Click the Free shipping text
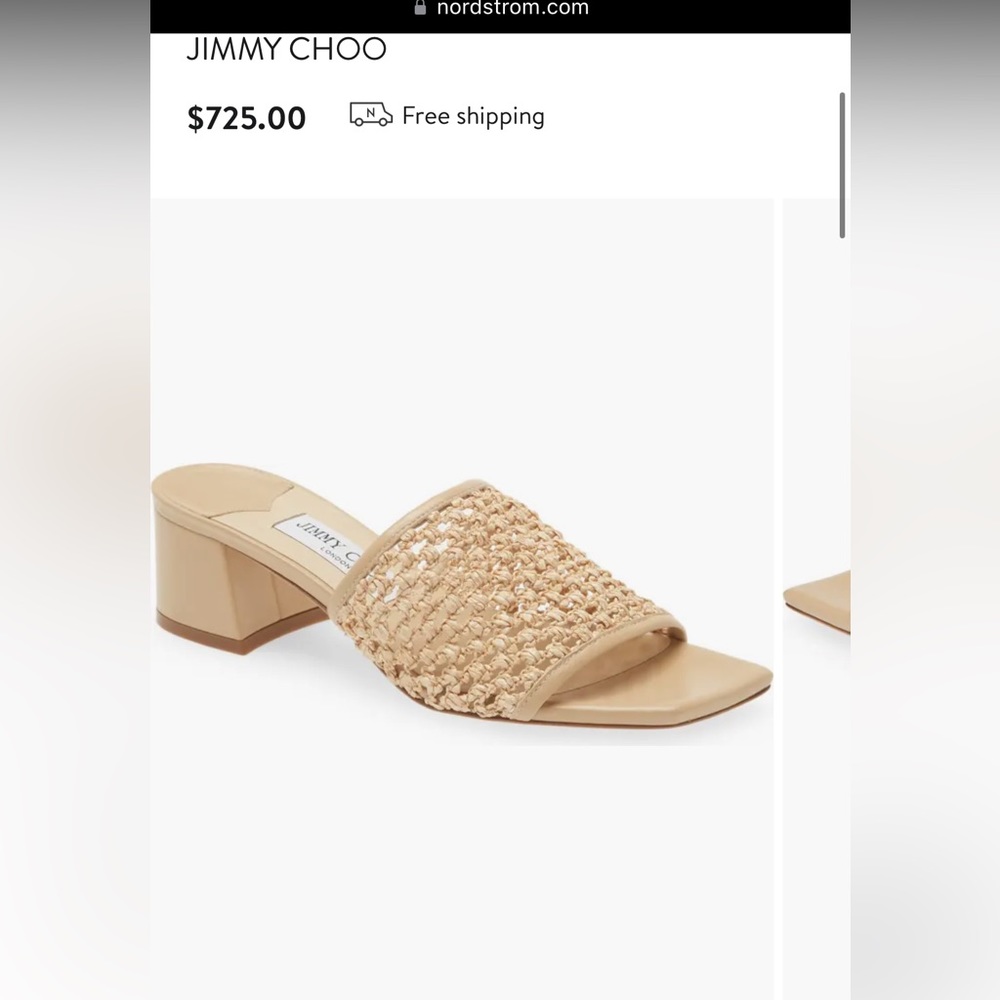This screenshot has height=1000, width=1000. tap(473, 116)
